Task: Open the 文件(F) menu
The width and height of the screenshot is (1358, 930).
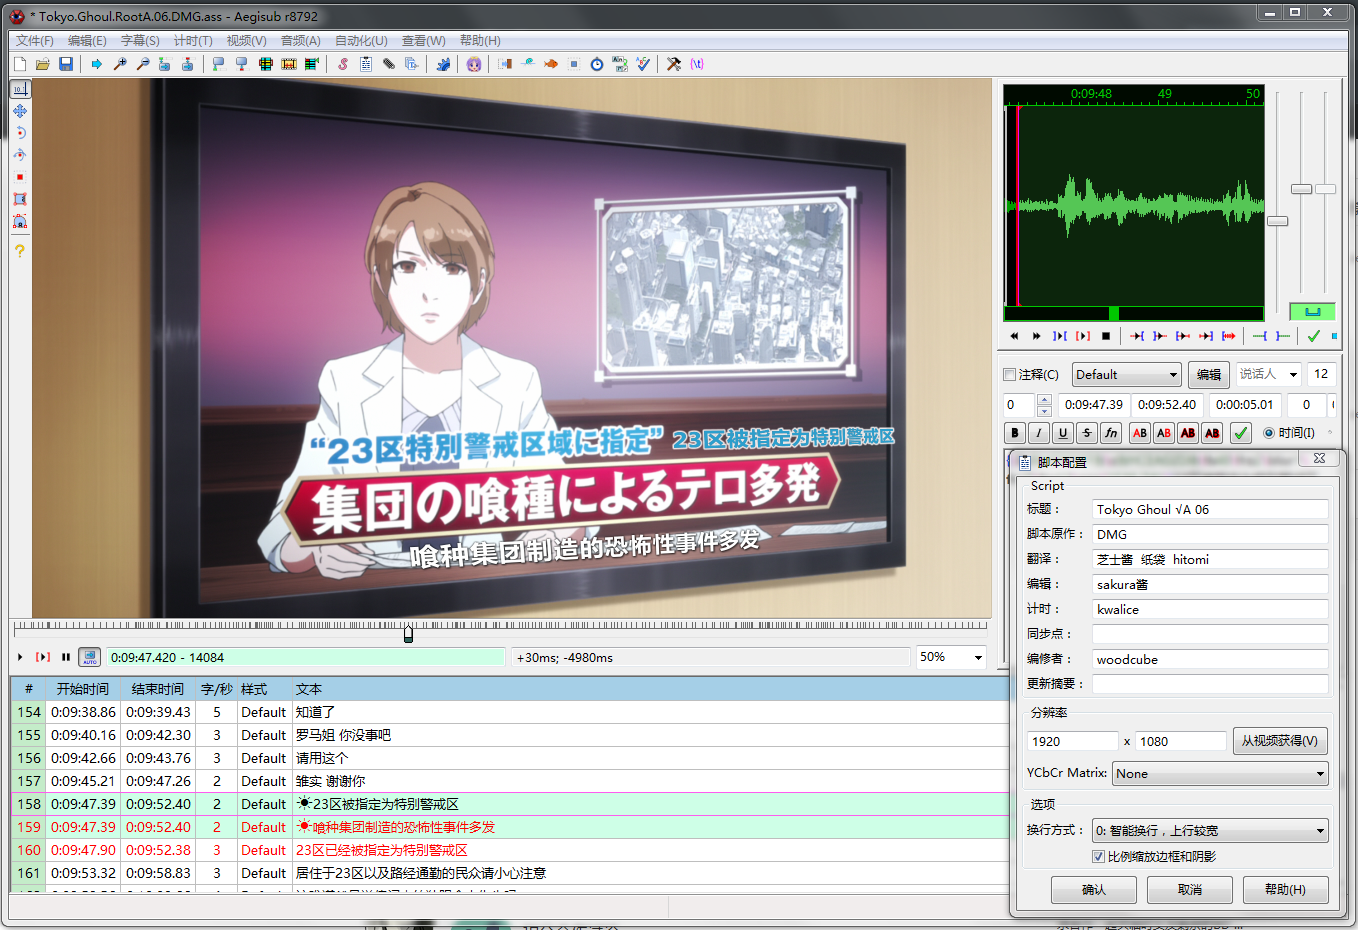Action: [35, 41]
